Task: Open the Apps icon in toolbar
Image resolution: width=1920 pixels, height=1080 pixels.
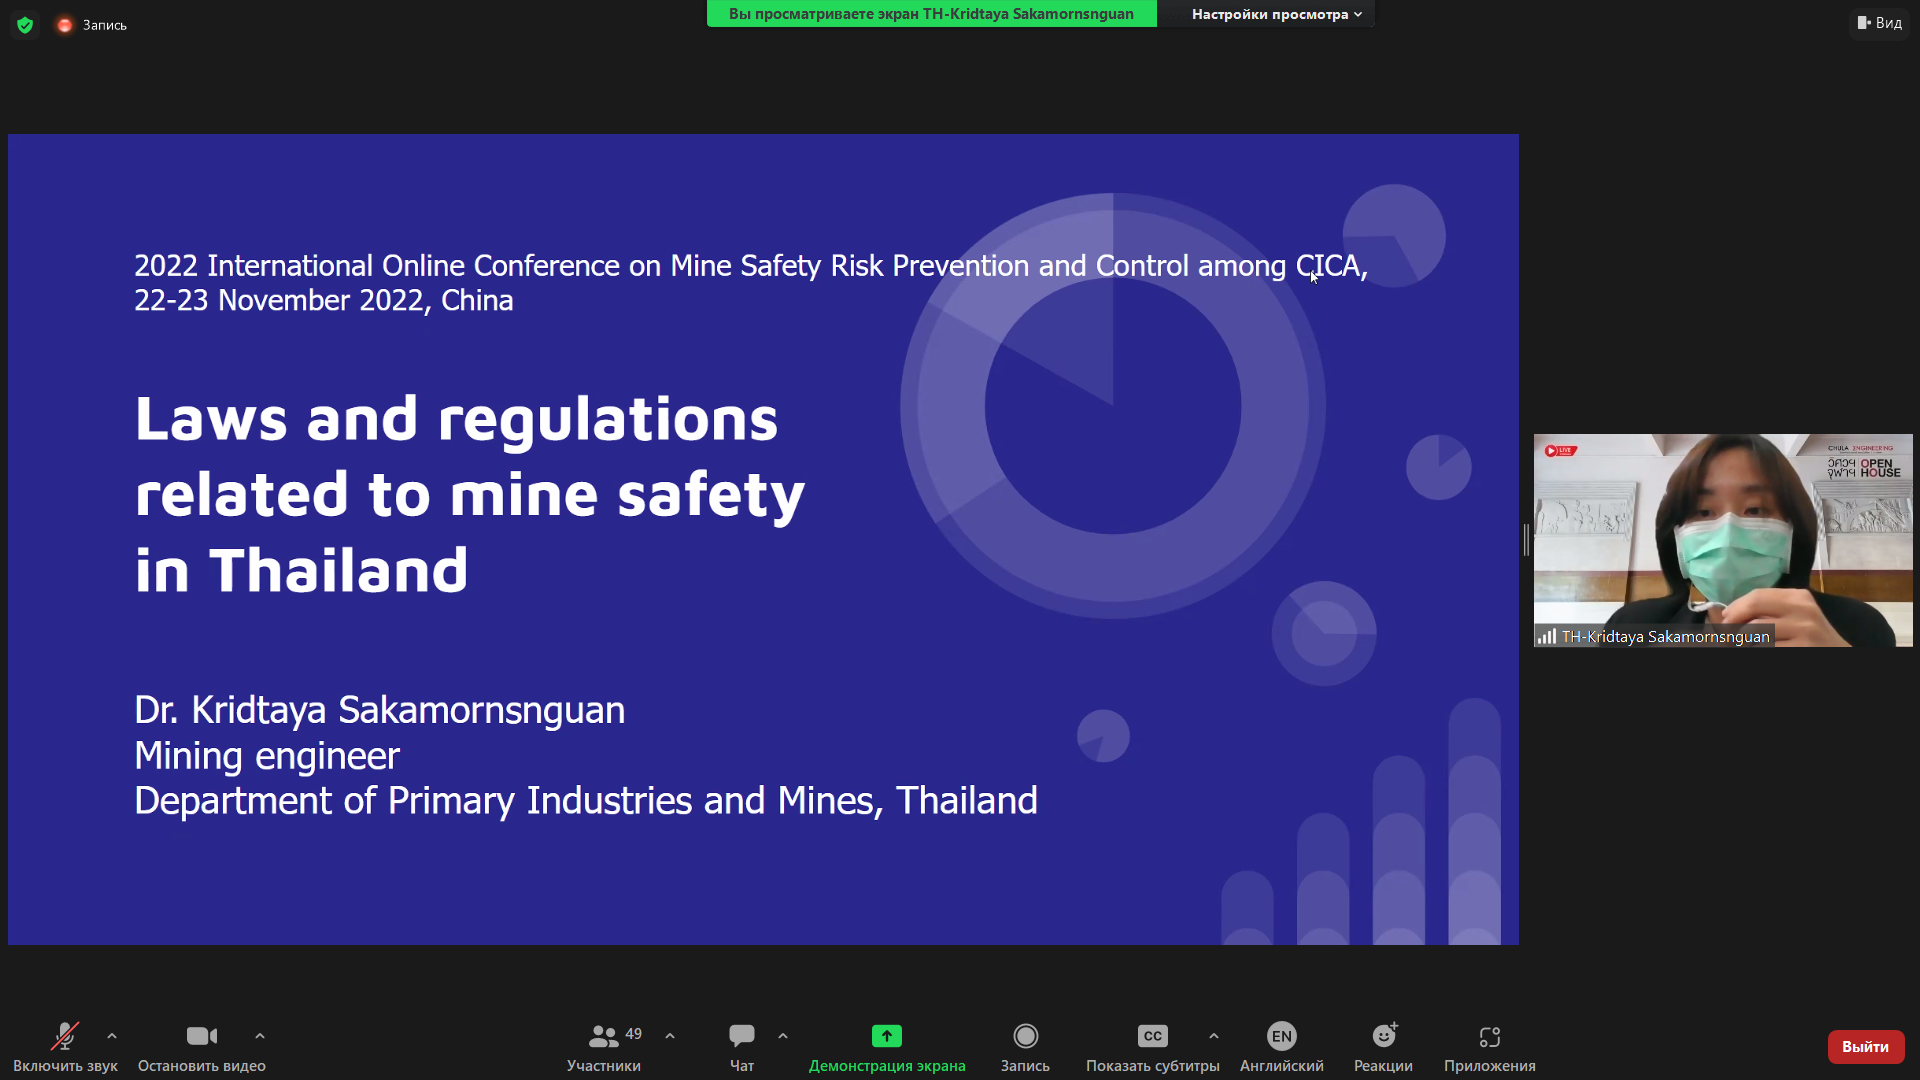Action: click(1489, 1036)
